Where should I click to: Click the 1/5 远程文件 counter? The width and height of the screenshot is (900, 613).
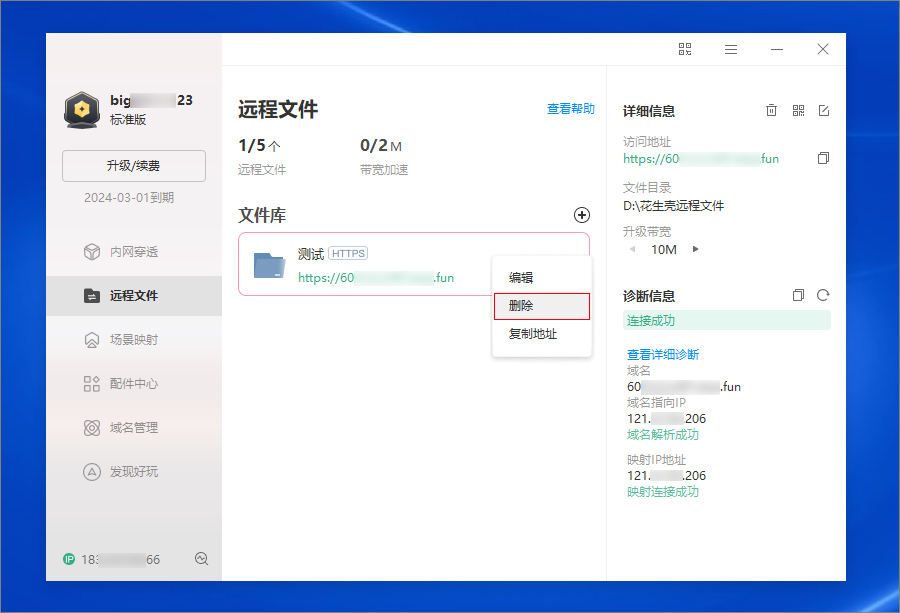pos(262,156)
